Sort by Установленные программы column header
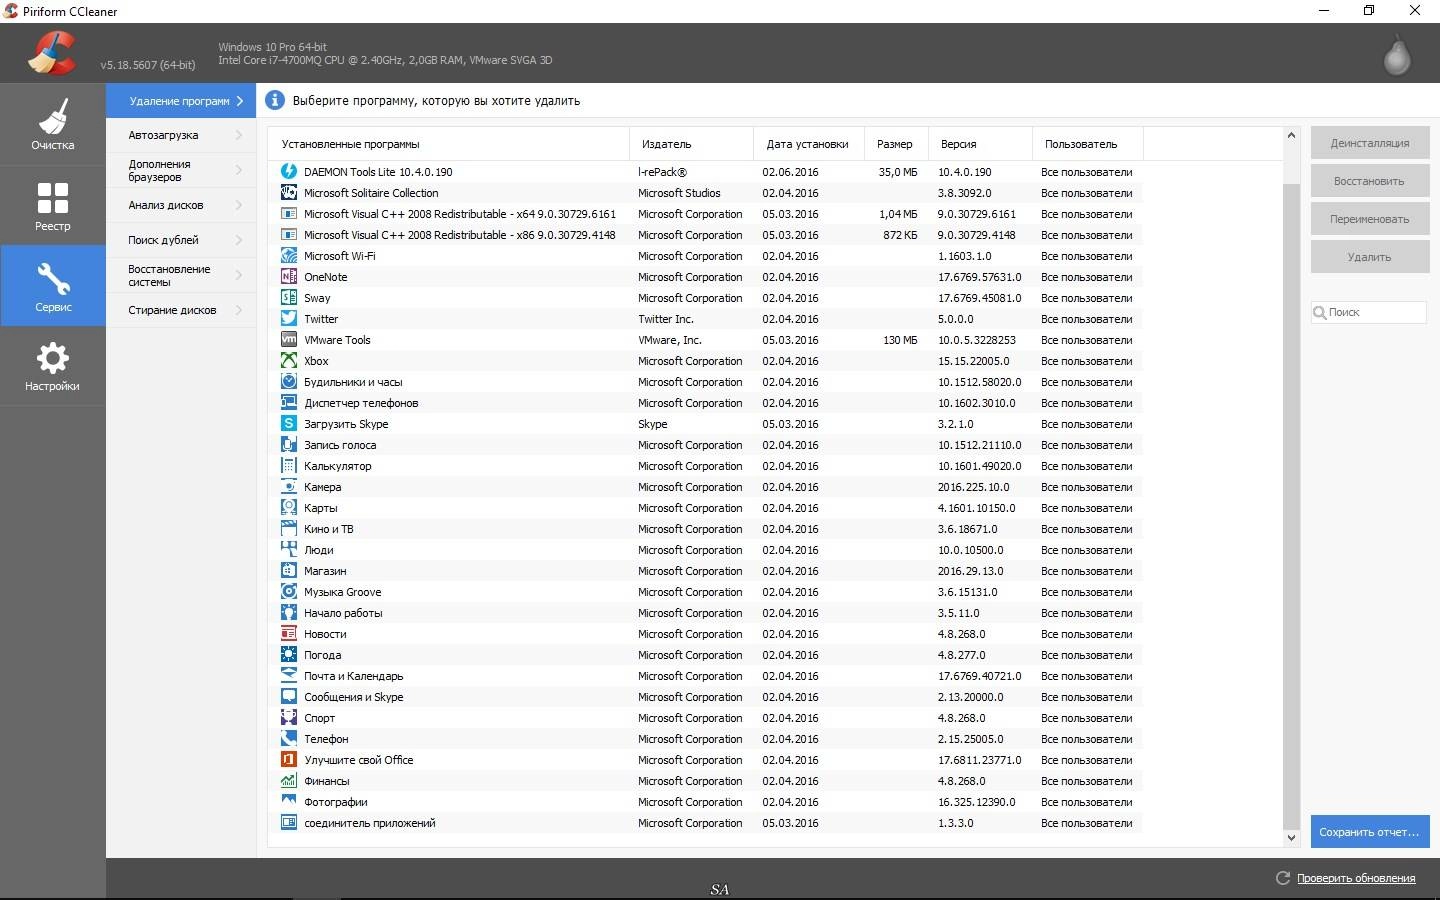The image size is (1440, 900). (449, 144)
